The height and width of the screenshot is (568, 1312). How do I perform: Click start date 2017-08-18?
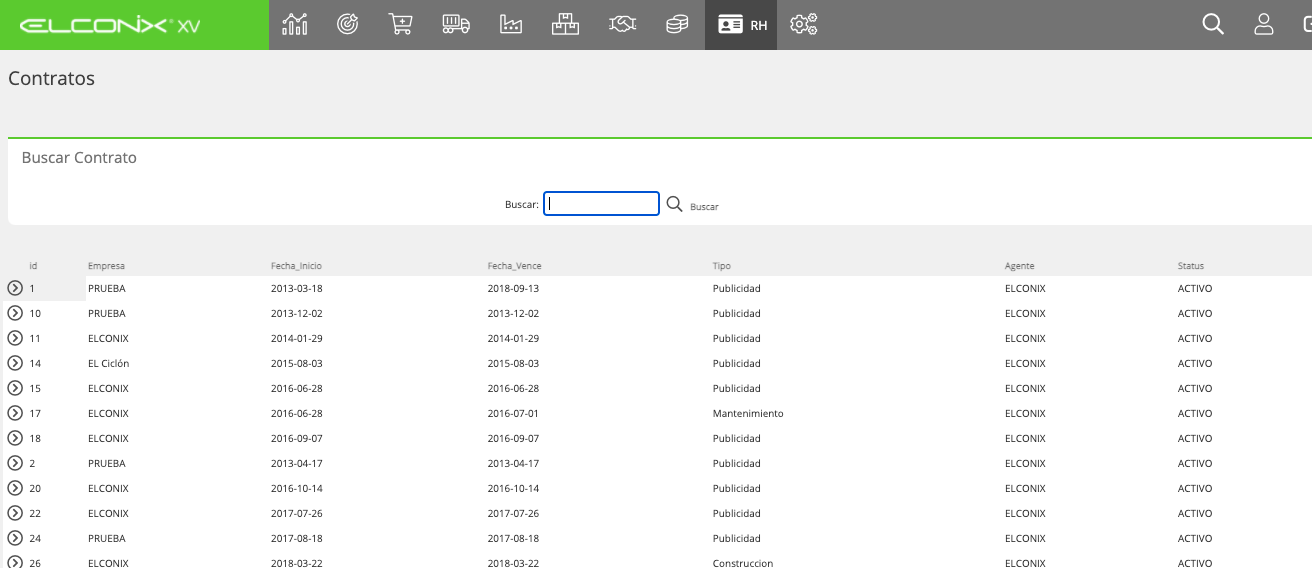point(296,538)
